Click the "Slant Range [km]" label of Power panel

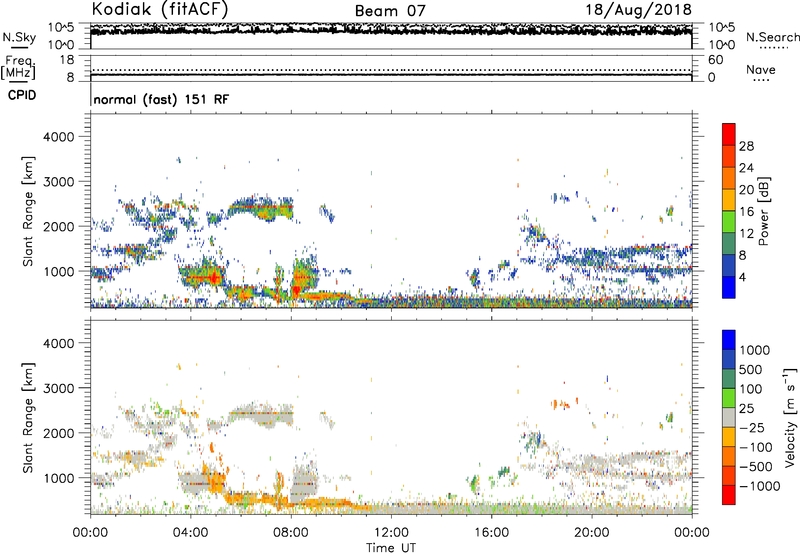click(28, 211)
